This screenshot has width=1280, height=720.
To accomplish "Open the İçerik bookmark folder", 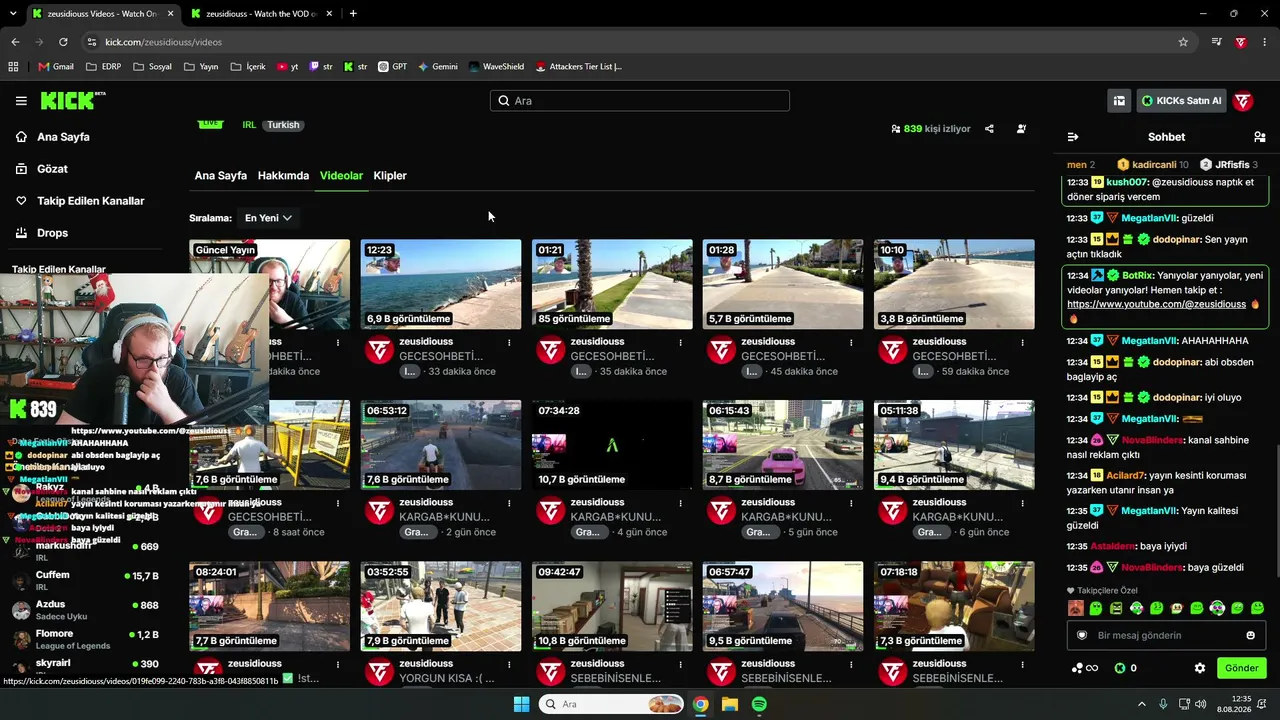I will [x=248, y=67].
